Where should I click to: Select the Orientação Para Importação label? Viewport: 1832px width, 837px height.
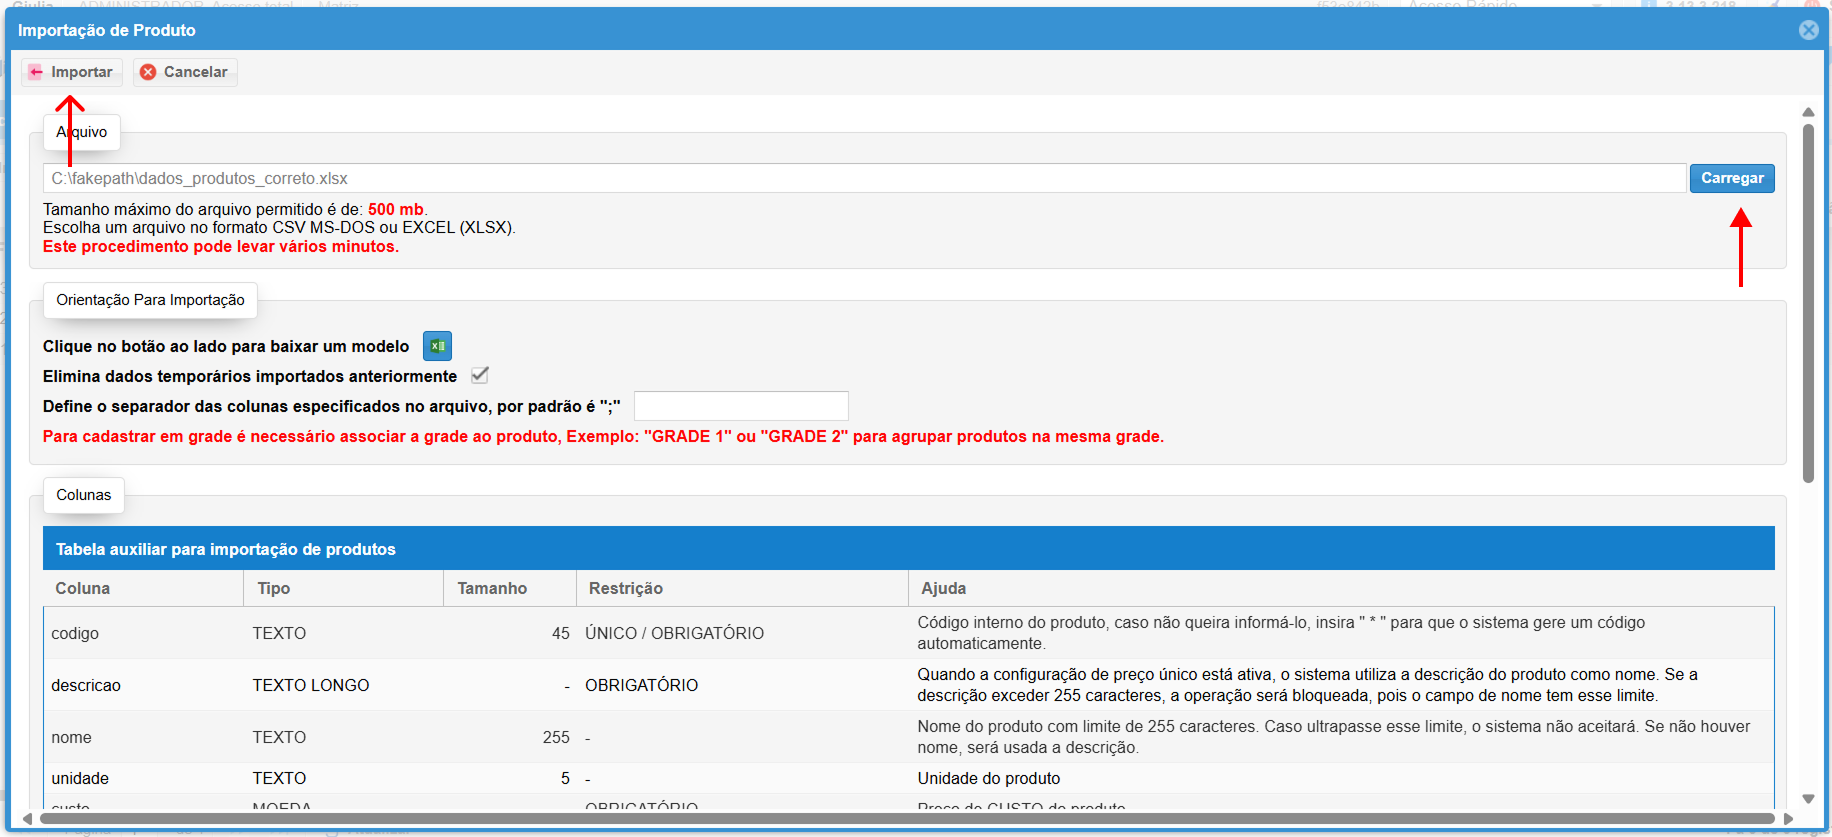coord(150,300)
